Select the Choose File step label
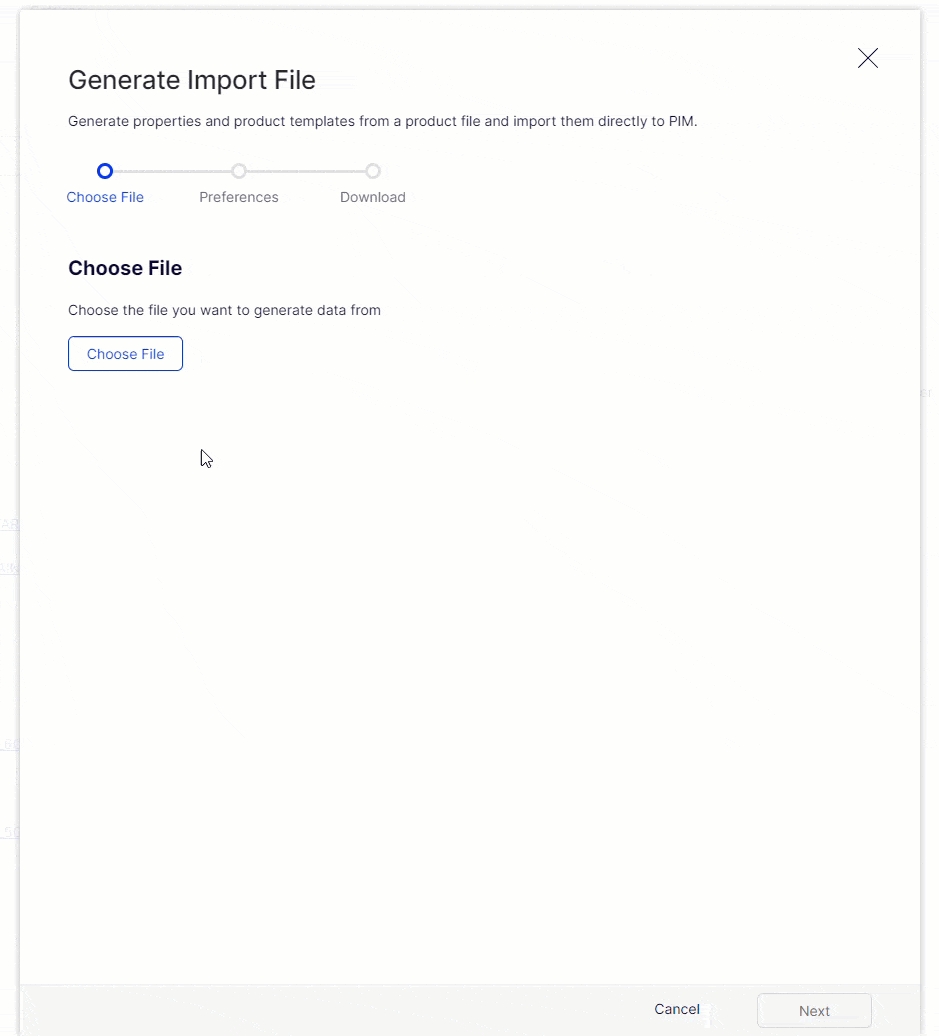The width and height of the screenshot is (939, 1036). (x=105, y=197)
